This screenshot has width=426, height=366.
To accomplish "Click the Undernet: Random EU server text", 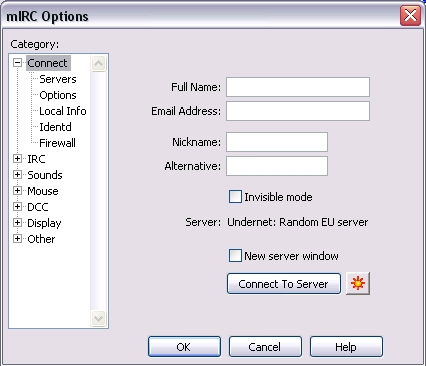I will click(x=298, y=222).
